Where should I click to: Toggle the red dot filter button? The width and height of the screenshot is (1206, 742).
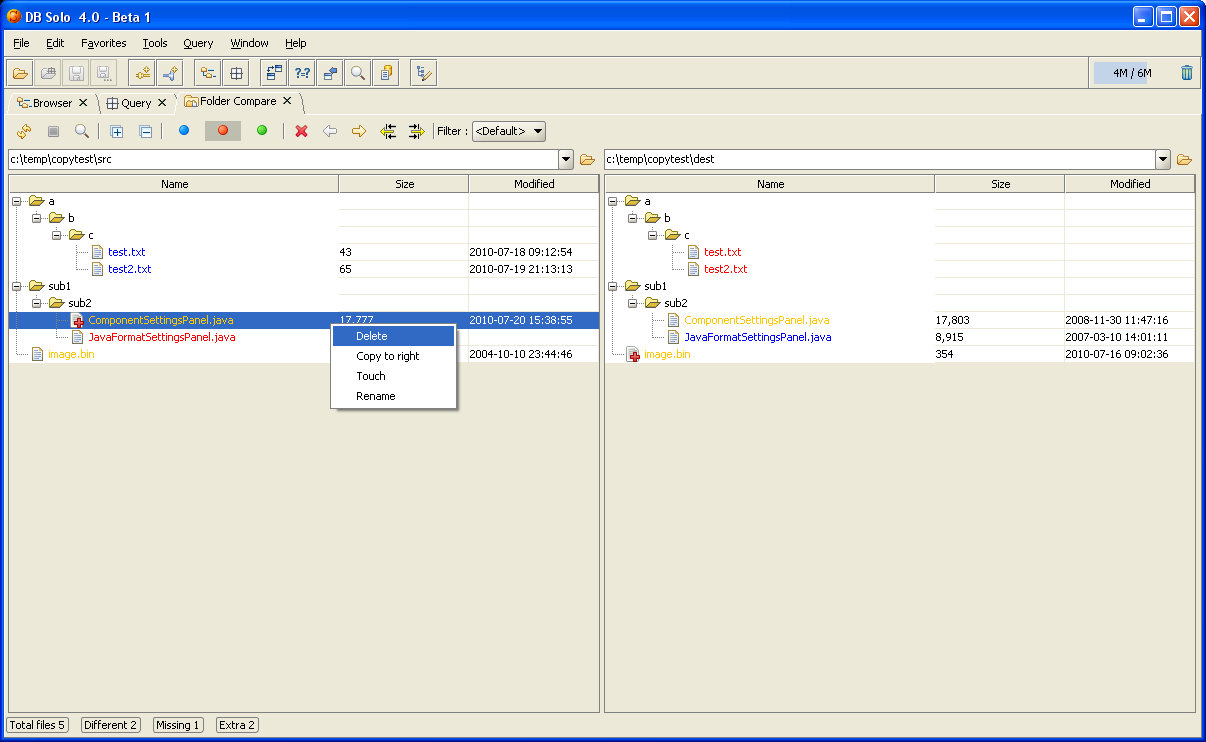coord(223,131)
